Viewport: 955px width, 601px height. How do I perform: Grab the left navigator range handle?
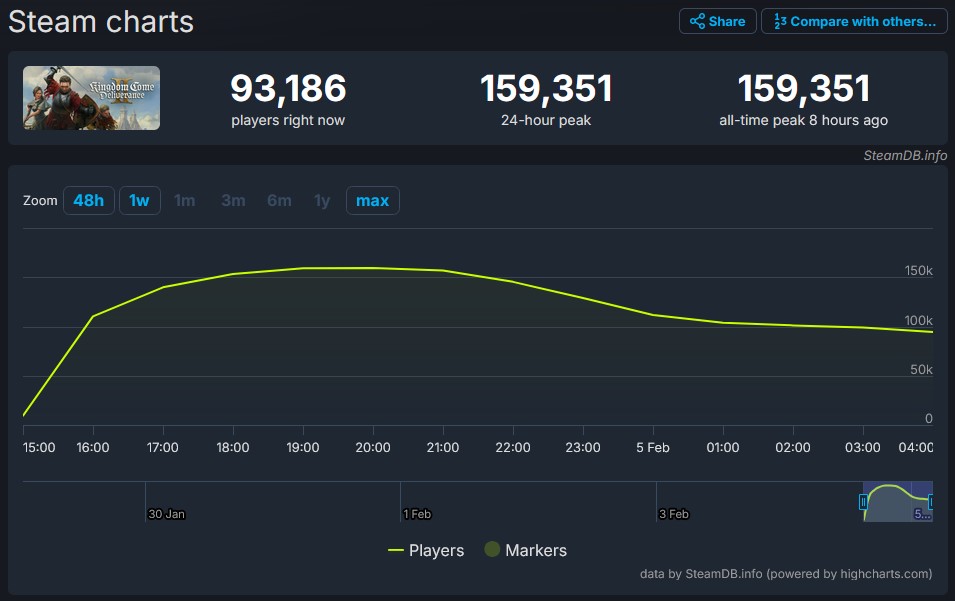(x=863, y=502)
